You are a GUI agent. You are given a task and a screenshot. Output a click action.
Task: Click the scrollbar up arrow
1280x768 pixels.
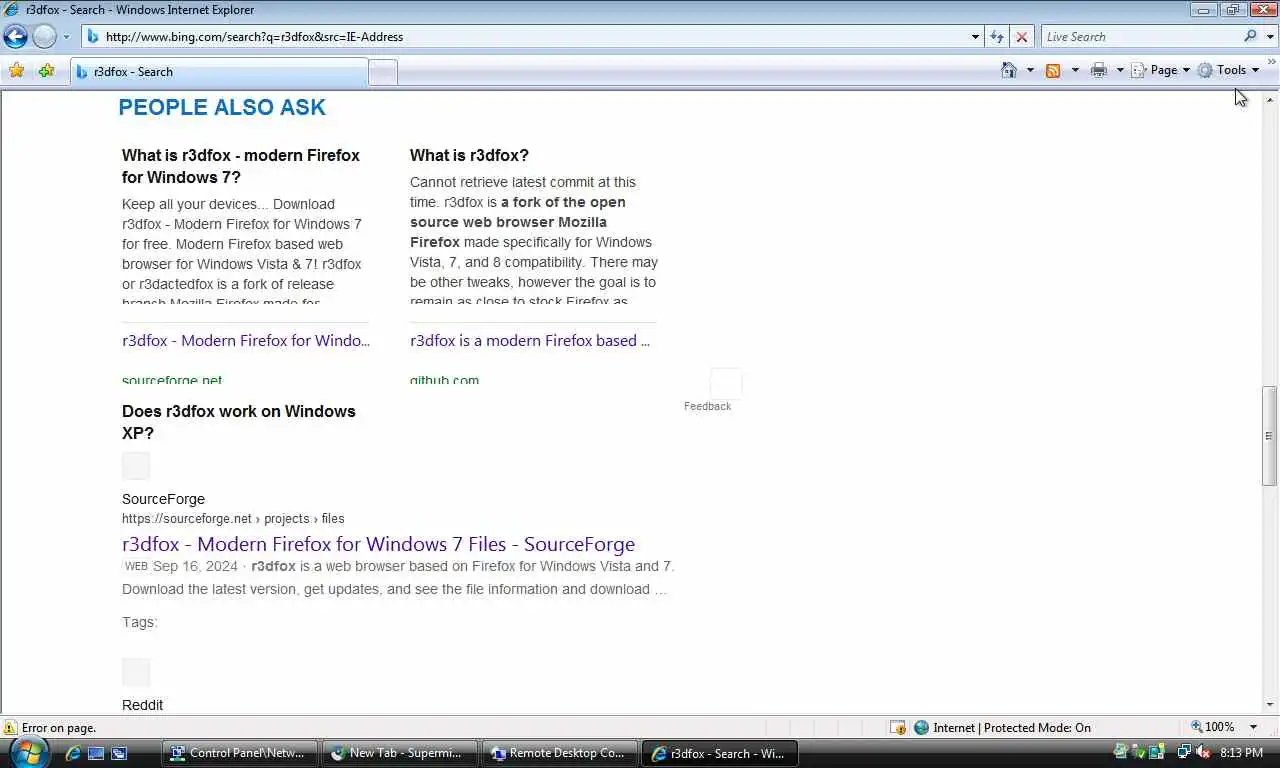(x=1270, y=100)
